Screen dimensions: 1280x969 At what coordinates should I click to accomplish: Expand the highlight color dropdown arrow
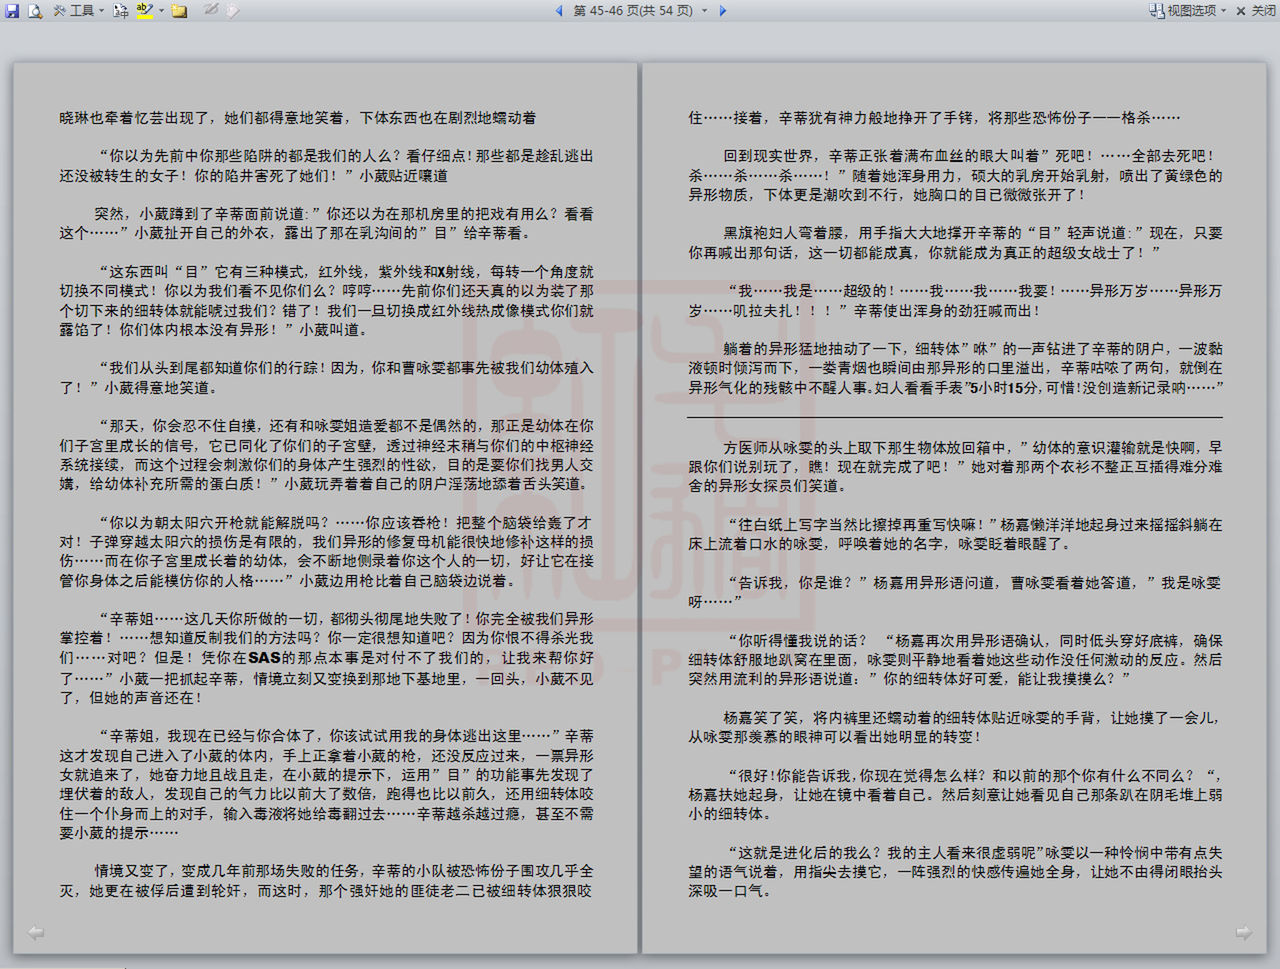161,11
